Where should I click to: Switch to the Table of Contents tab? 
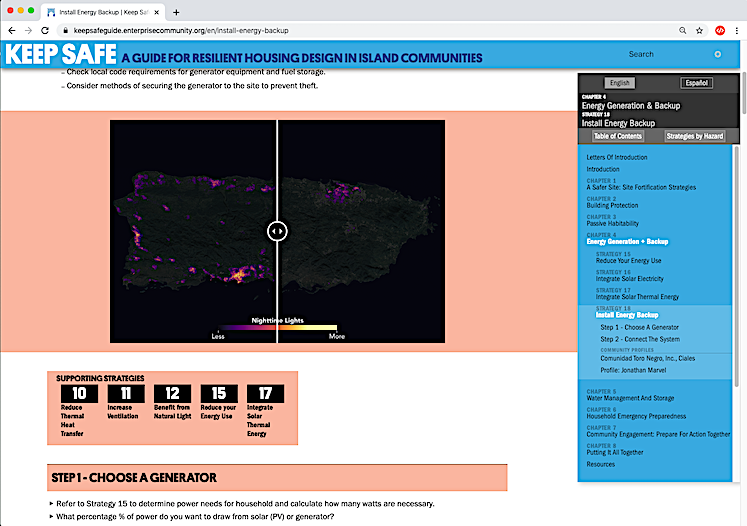click(617, 136)
